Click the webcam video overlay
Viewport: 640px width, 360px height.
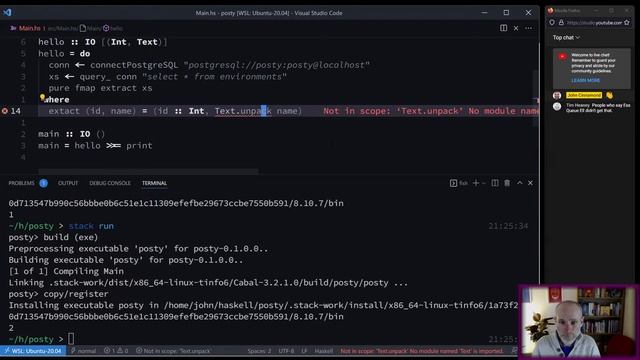tap(579, 322)
